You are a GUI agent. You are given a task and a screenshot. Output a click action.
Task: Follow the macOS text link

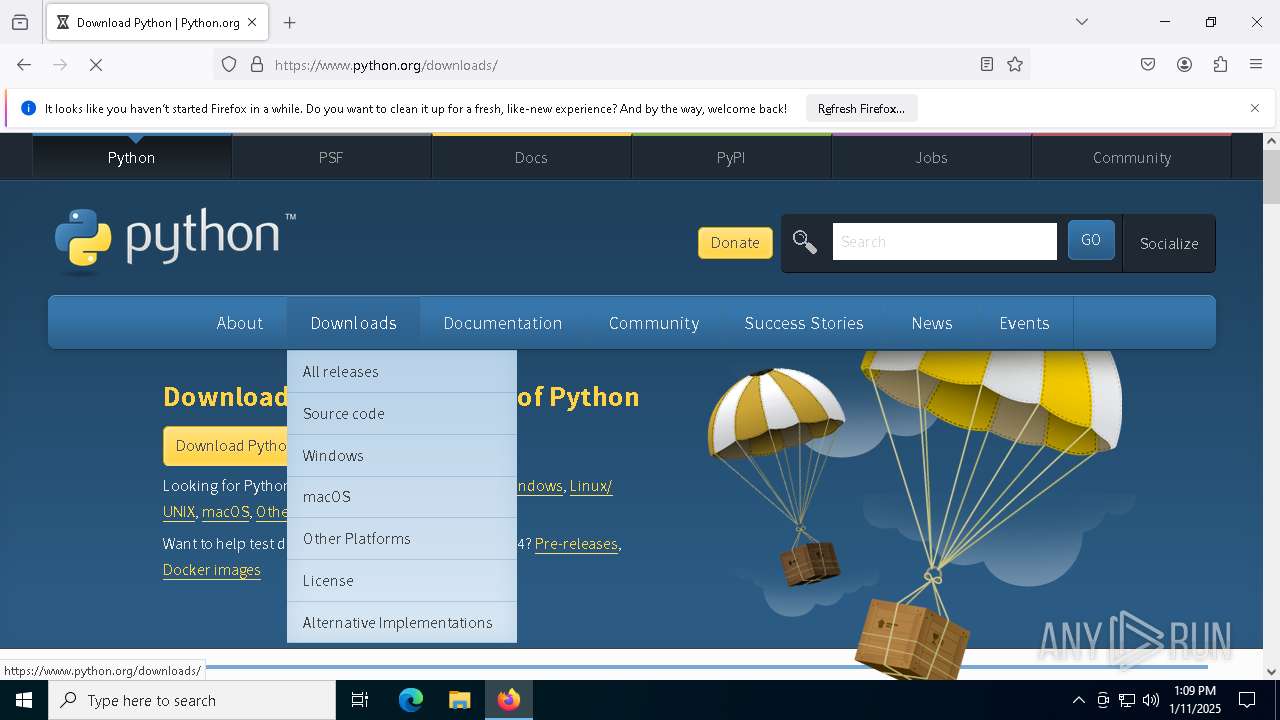pyautogui.click(x=226, y=512)
